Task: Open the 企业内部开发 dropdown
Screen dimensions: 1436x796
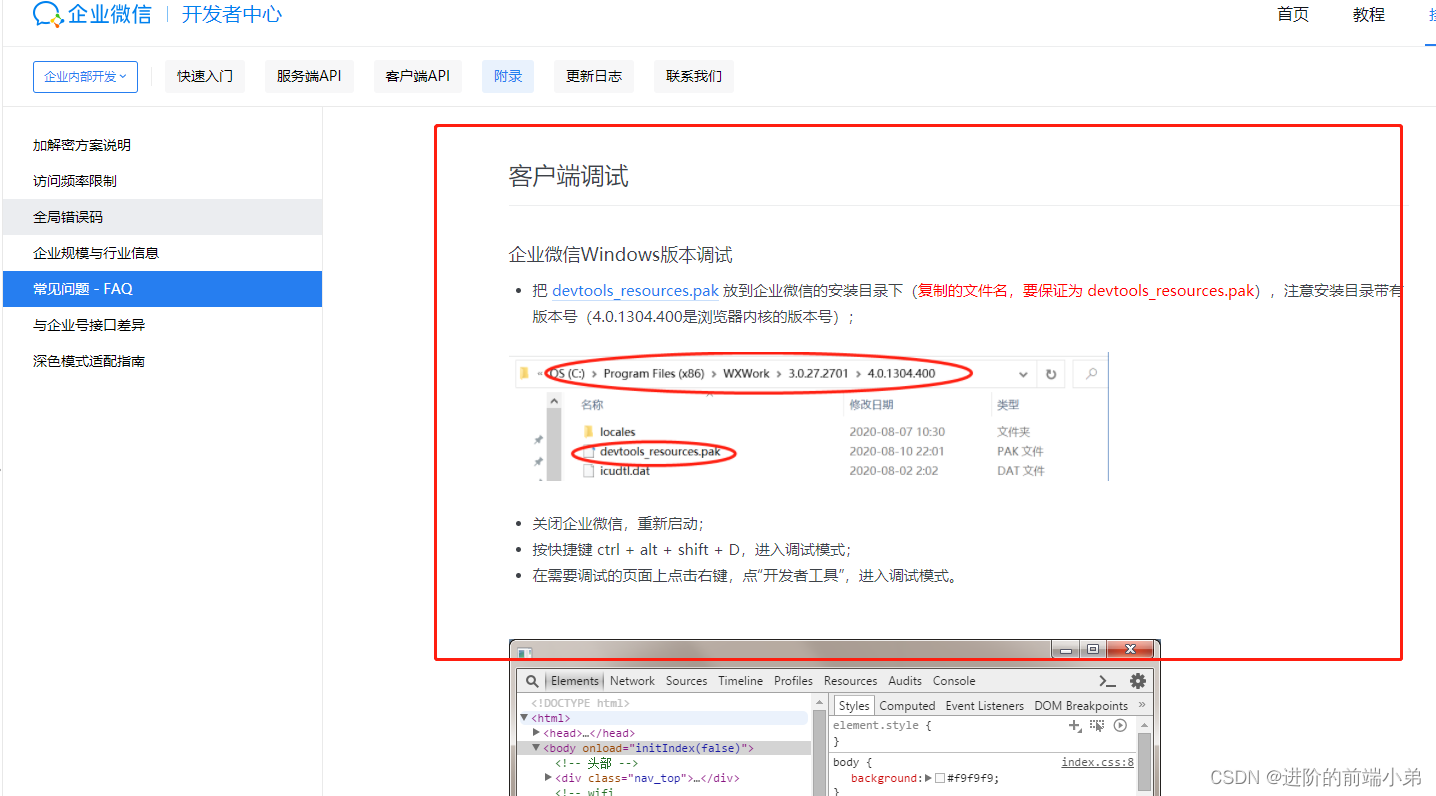Action: 85,76
